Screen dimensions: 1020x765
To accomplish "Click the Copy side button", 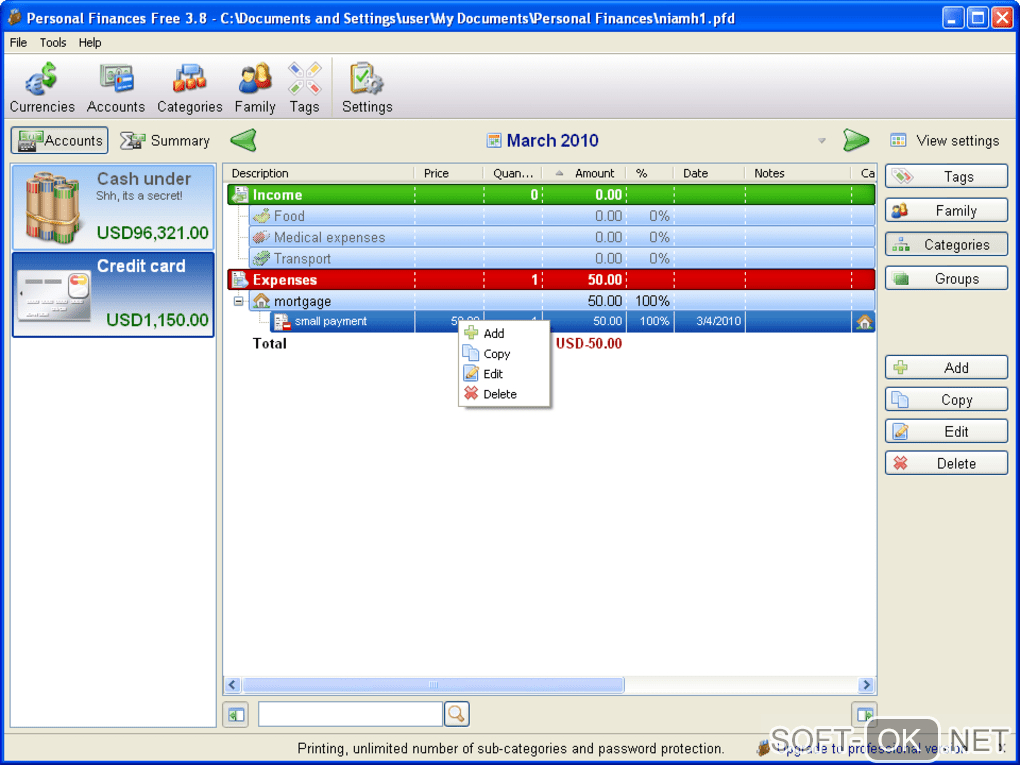I will (946, 399).
